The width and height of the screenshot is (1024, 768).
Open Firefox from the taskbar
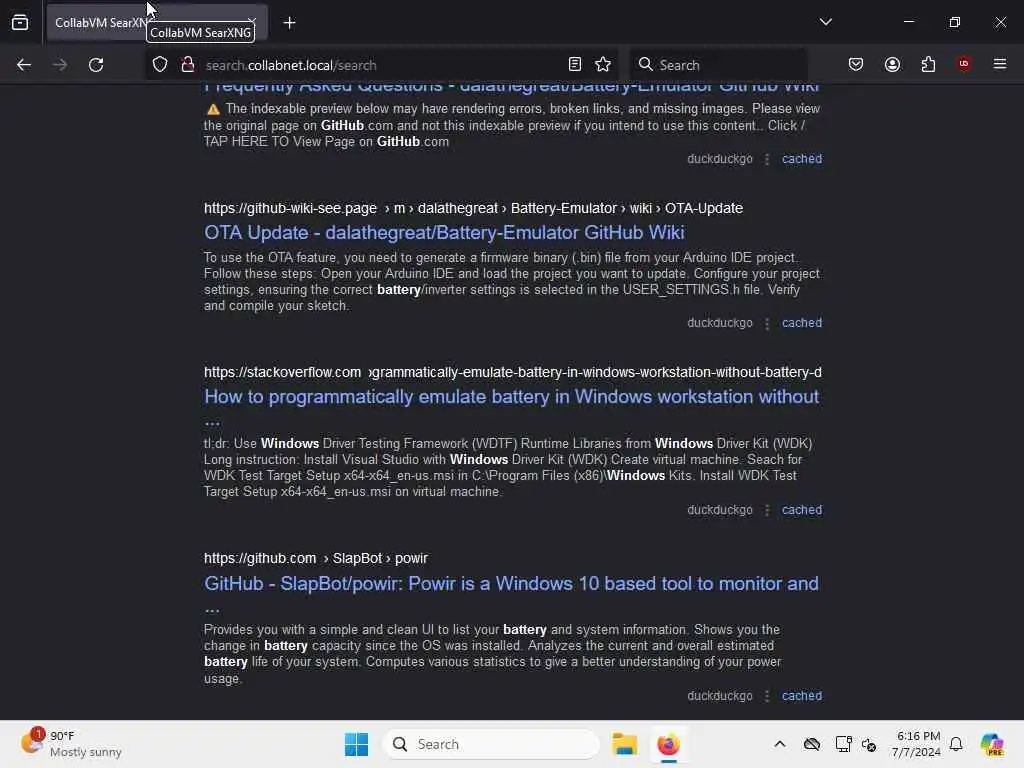[x=668, y=744]
